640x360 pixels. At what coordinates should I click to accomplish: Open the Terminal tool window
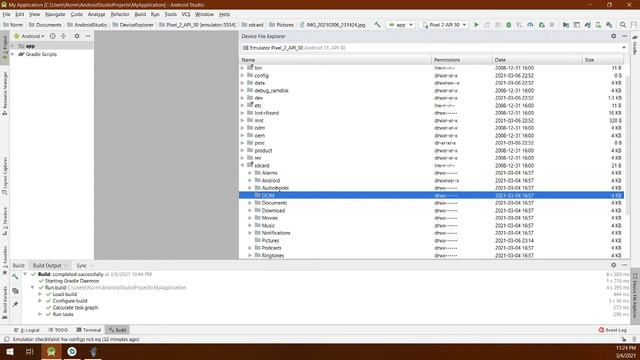tap(89, 330)
